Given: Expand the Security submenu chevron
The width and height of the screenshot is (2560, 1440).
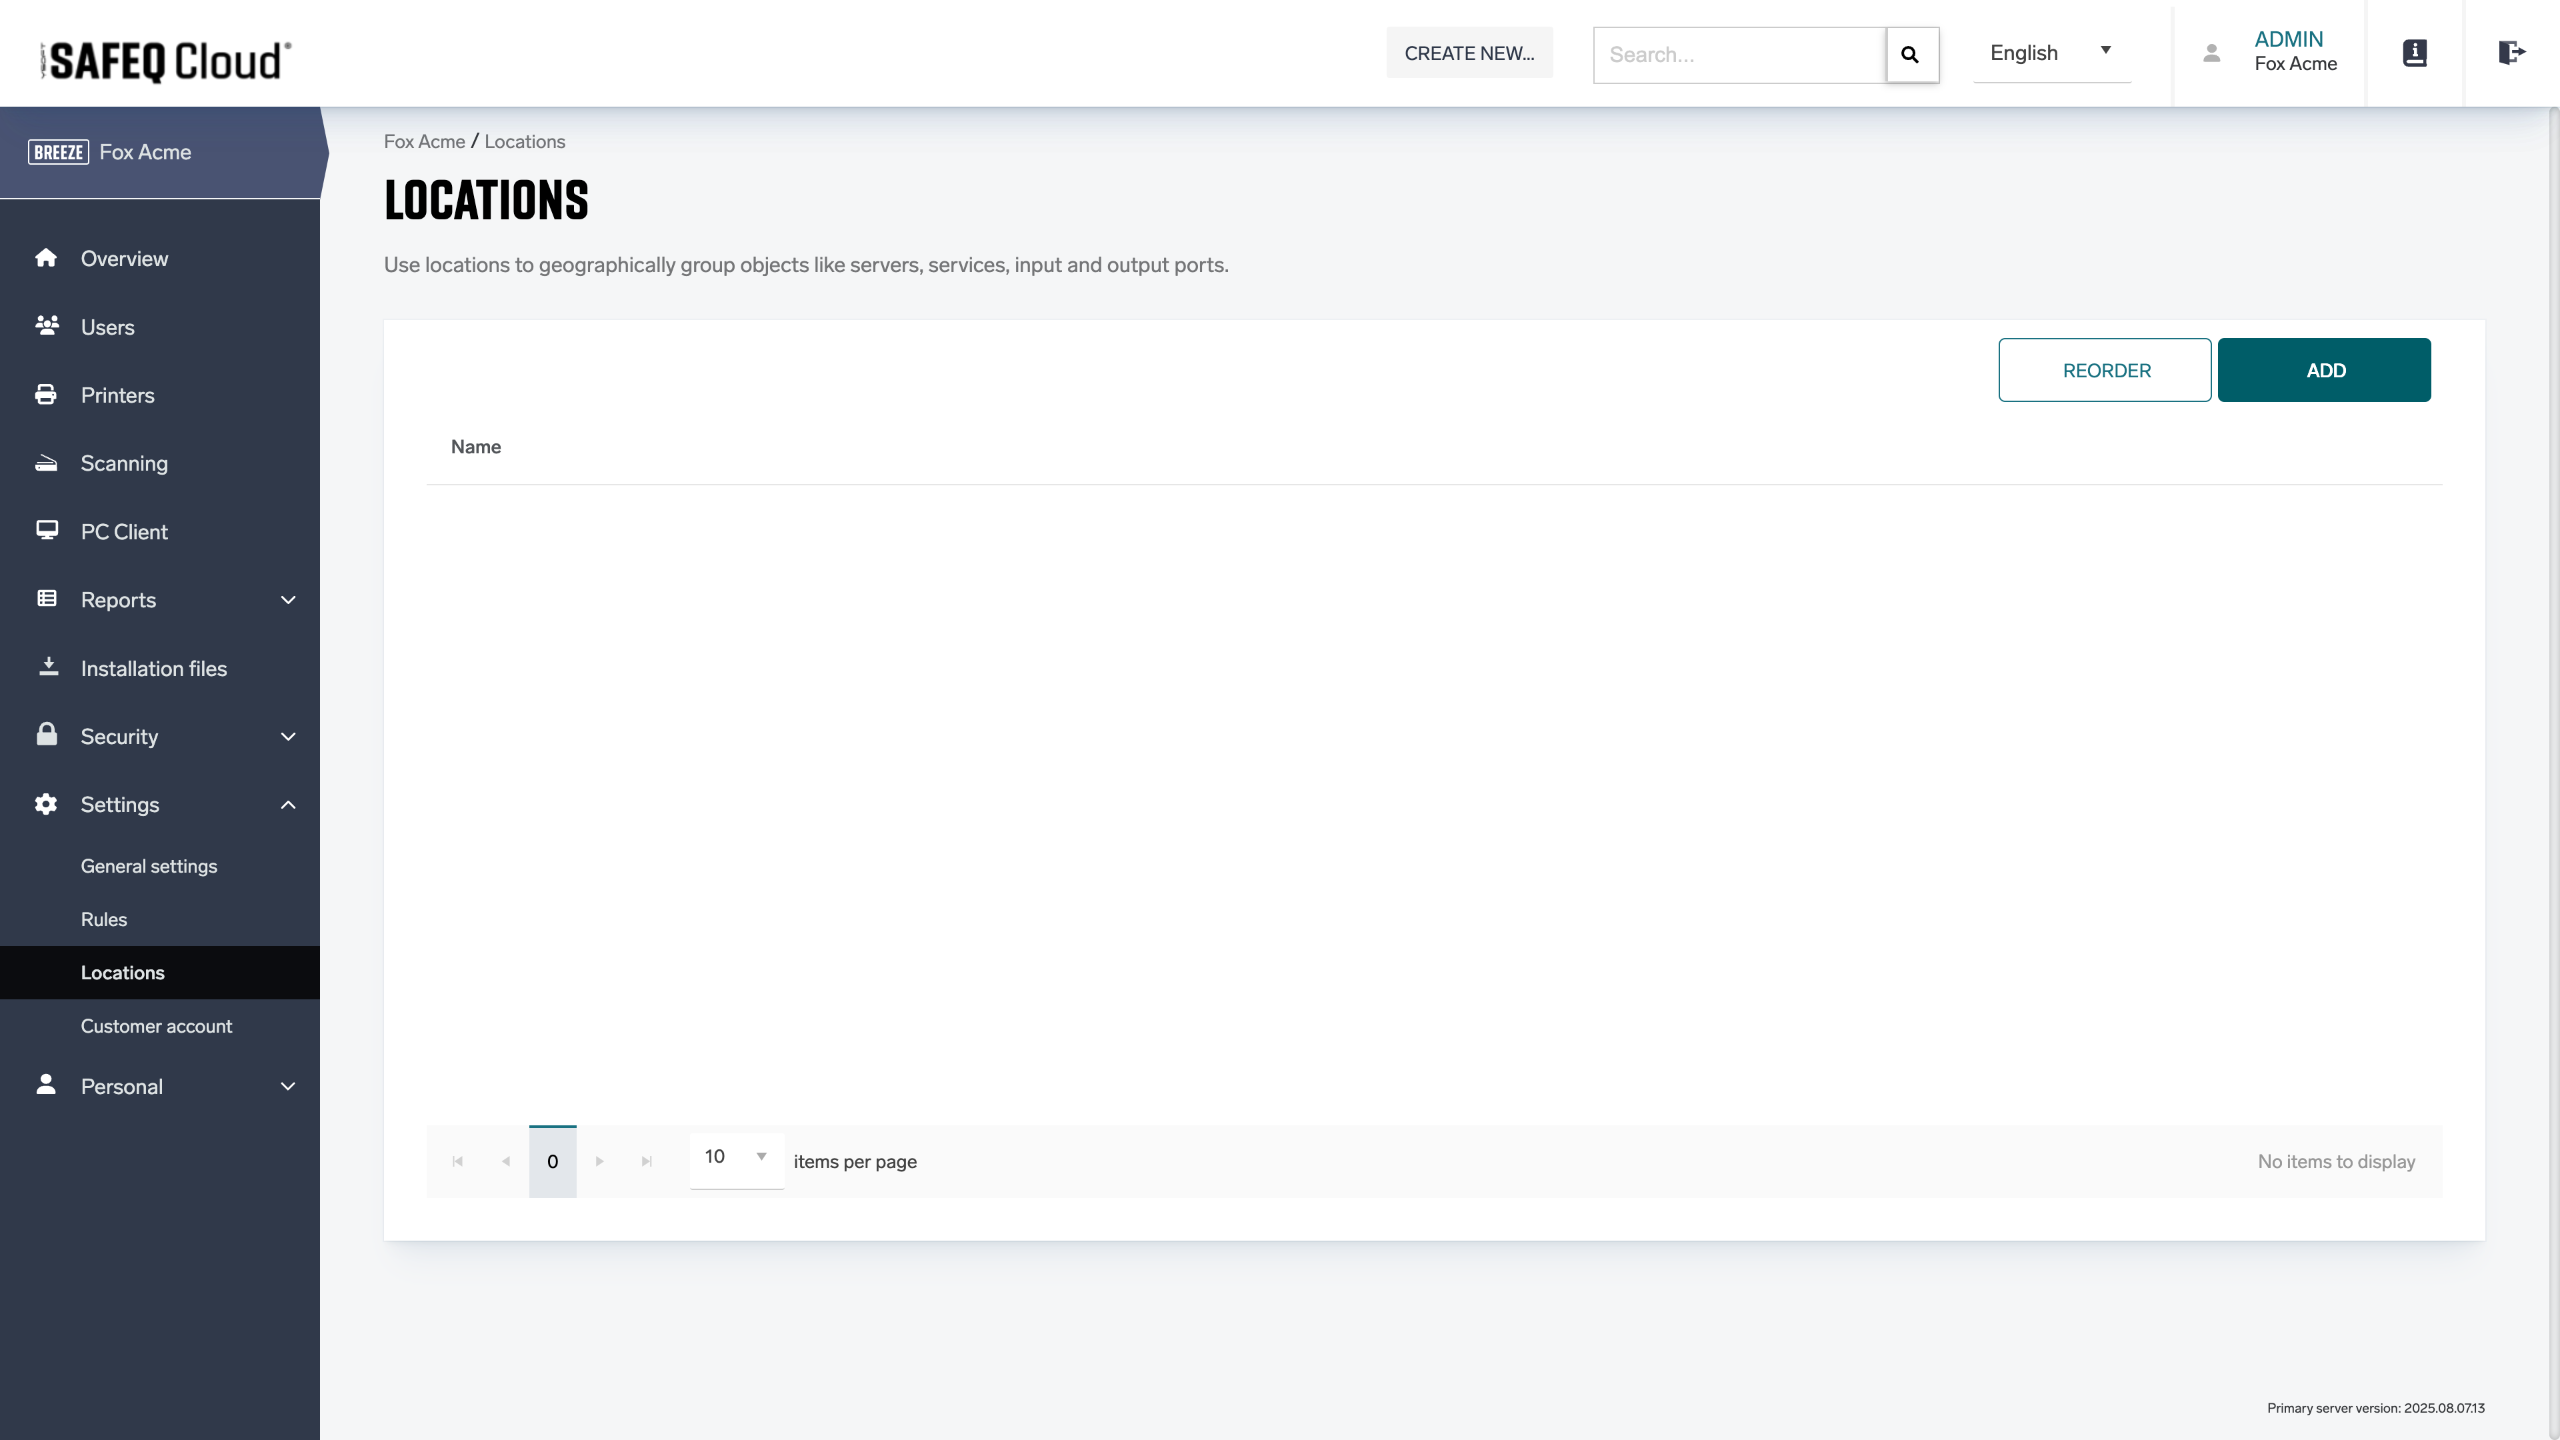Looking at the screenshot, I should [288, 737].
